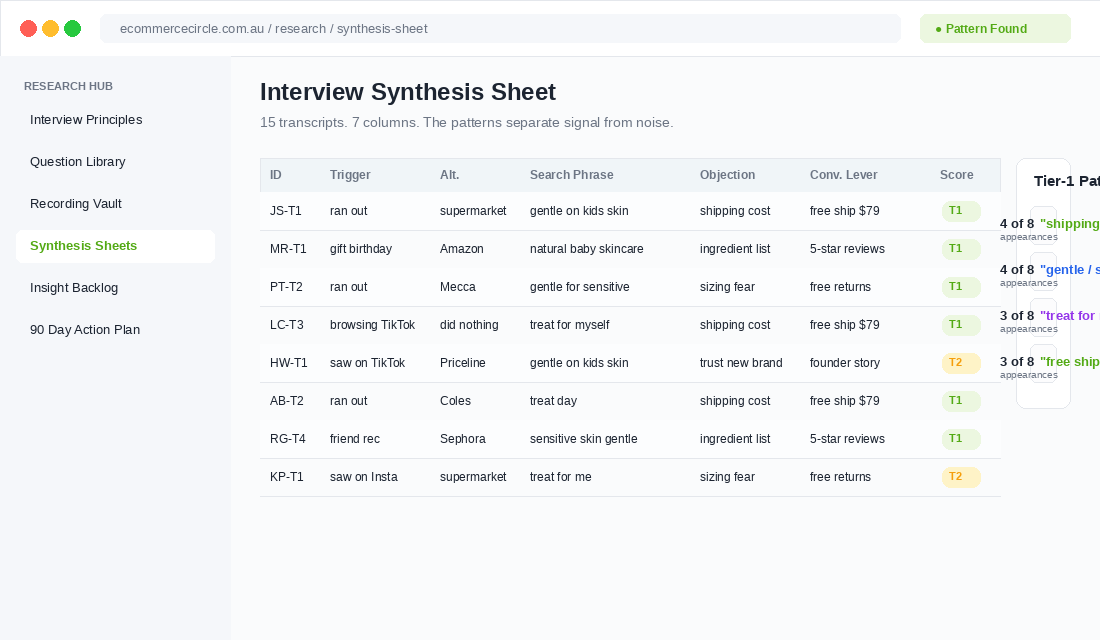Click the "4 of 8 shipping" pattern entry
1100x640 pixels.
[1049, 229]
